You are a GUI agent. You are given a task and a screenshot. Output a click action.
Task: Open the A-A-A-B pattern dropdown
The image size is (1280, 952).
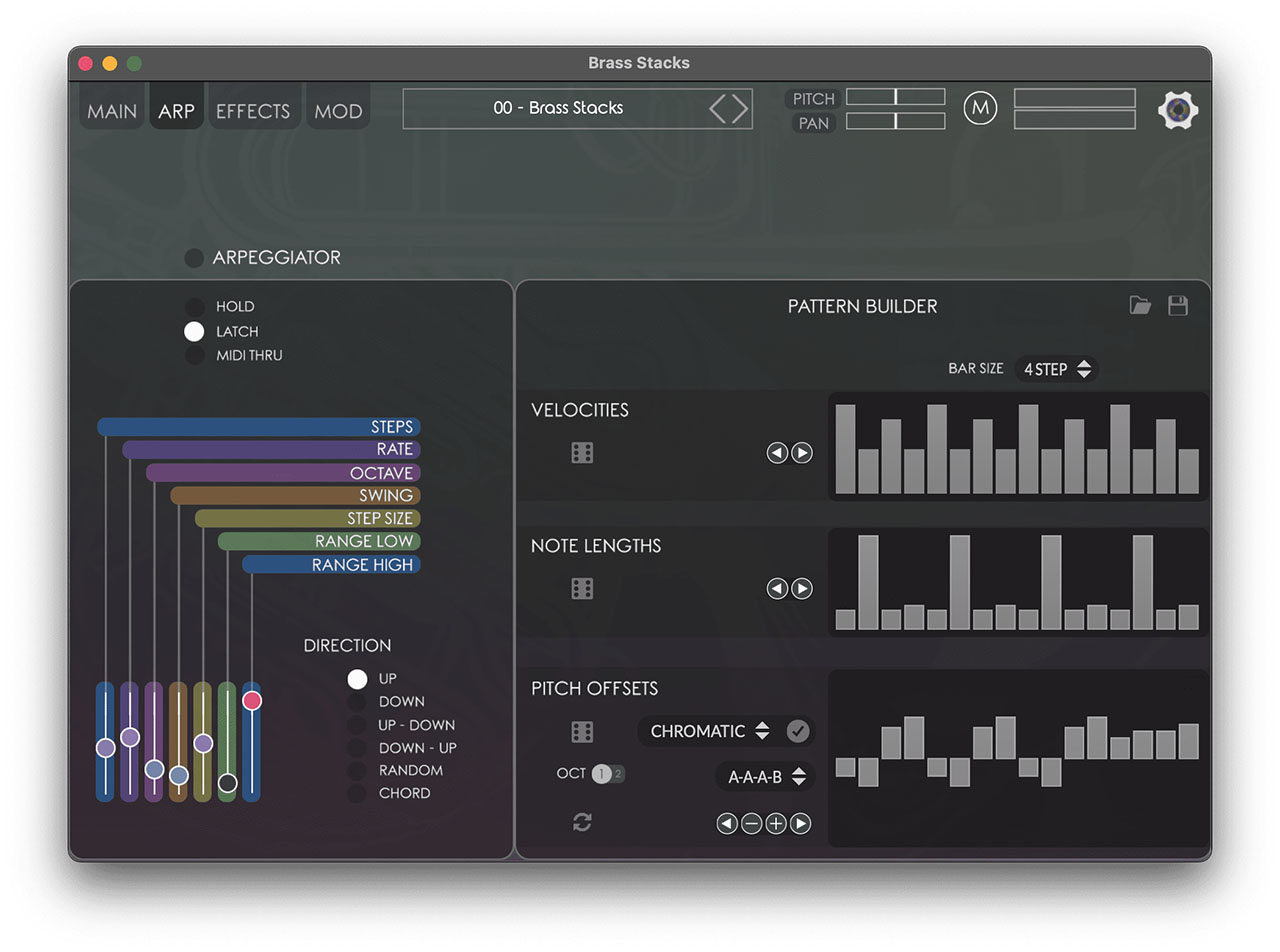tap(765, 776)
